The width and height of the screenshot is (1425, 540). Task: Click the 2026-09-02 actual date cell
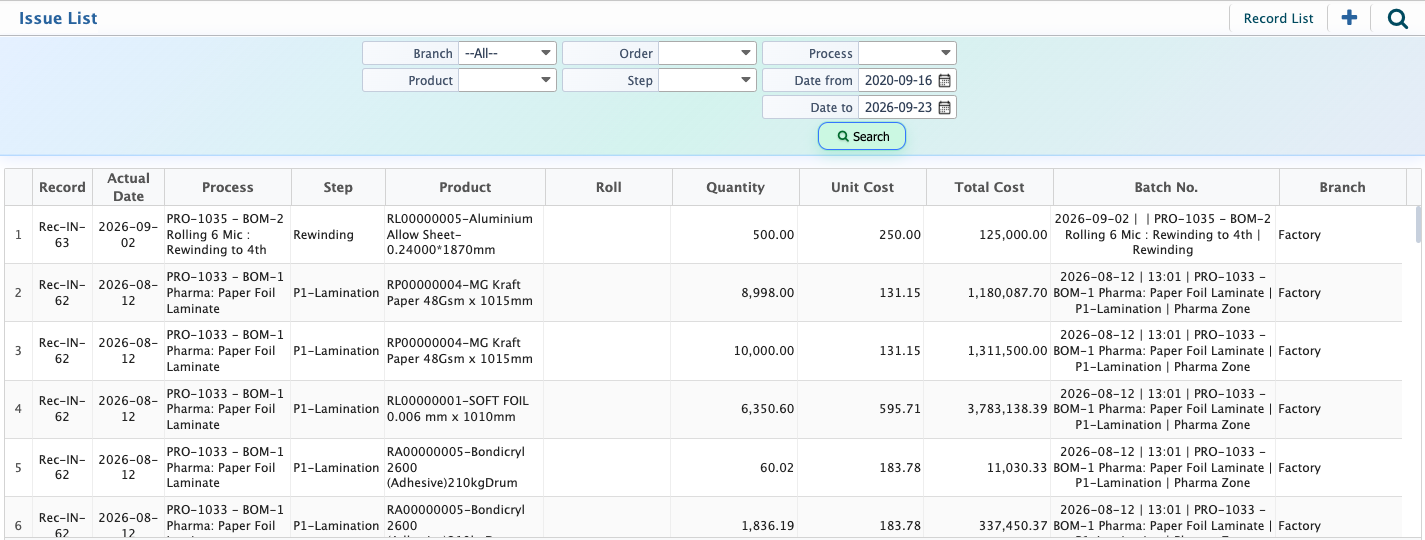tap(128, 235)
